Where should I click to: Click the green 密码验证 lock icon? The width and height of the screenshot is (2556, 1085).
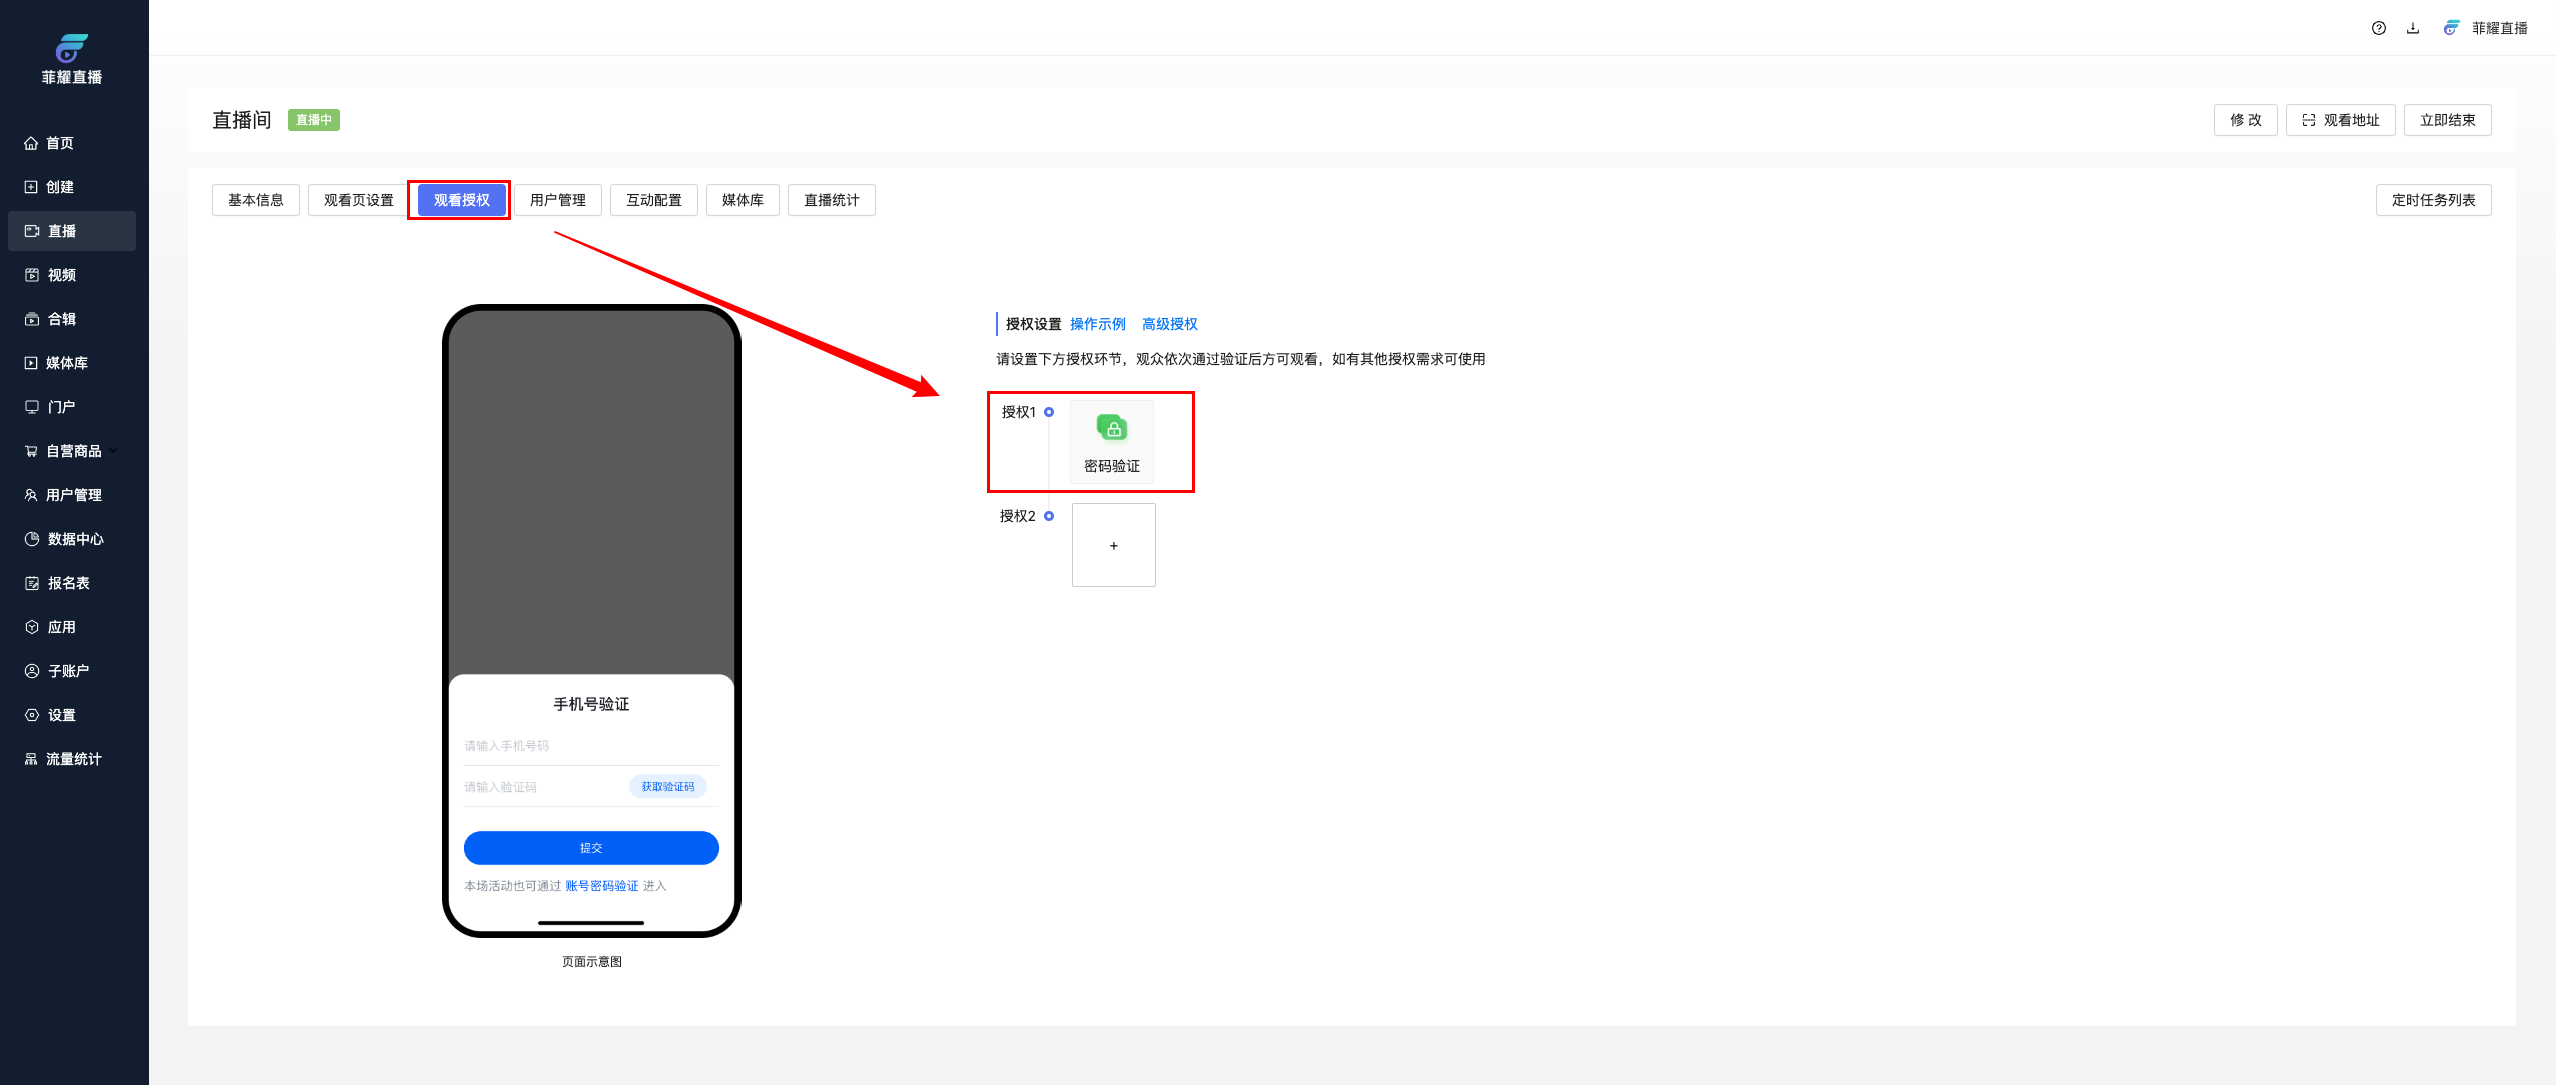point(1112,429)
